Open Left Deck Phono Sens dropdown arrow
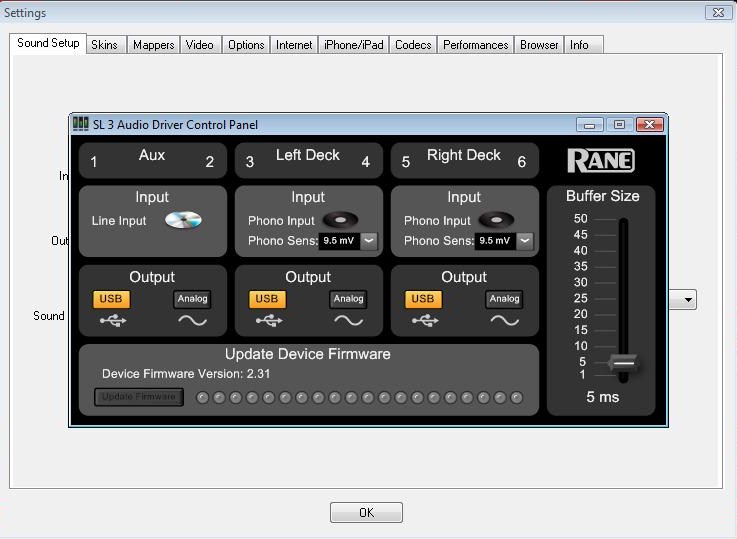The height and width of the screenshot is (539, 737). point(369,241)
